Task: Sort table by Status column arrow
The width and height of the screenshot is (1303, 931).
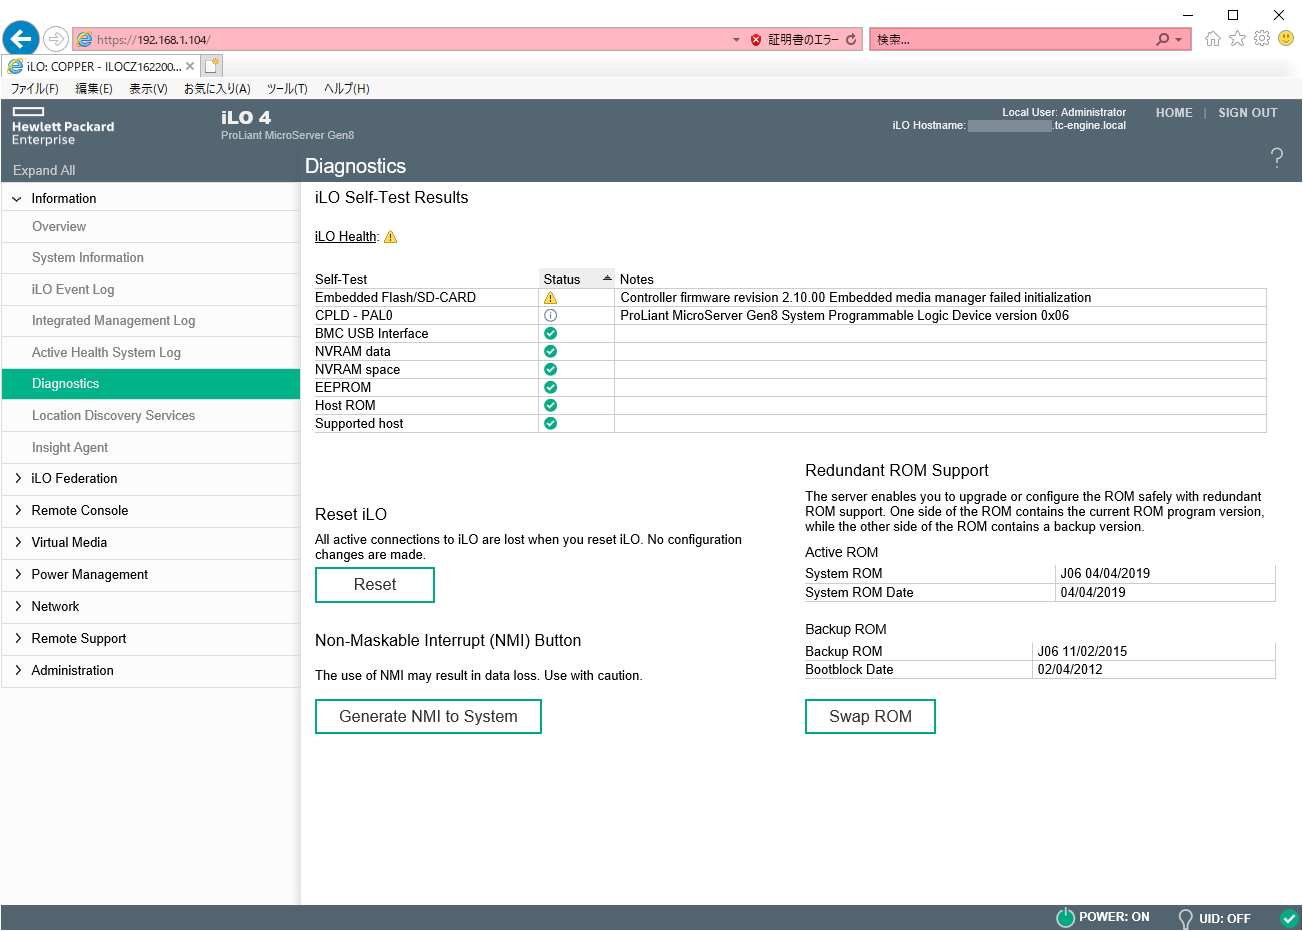Action: 607,278
